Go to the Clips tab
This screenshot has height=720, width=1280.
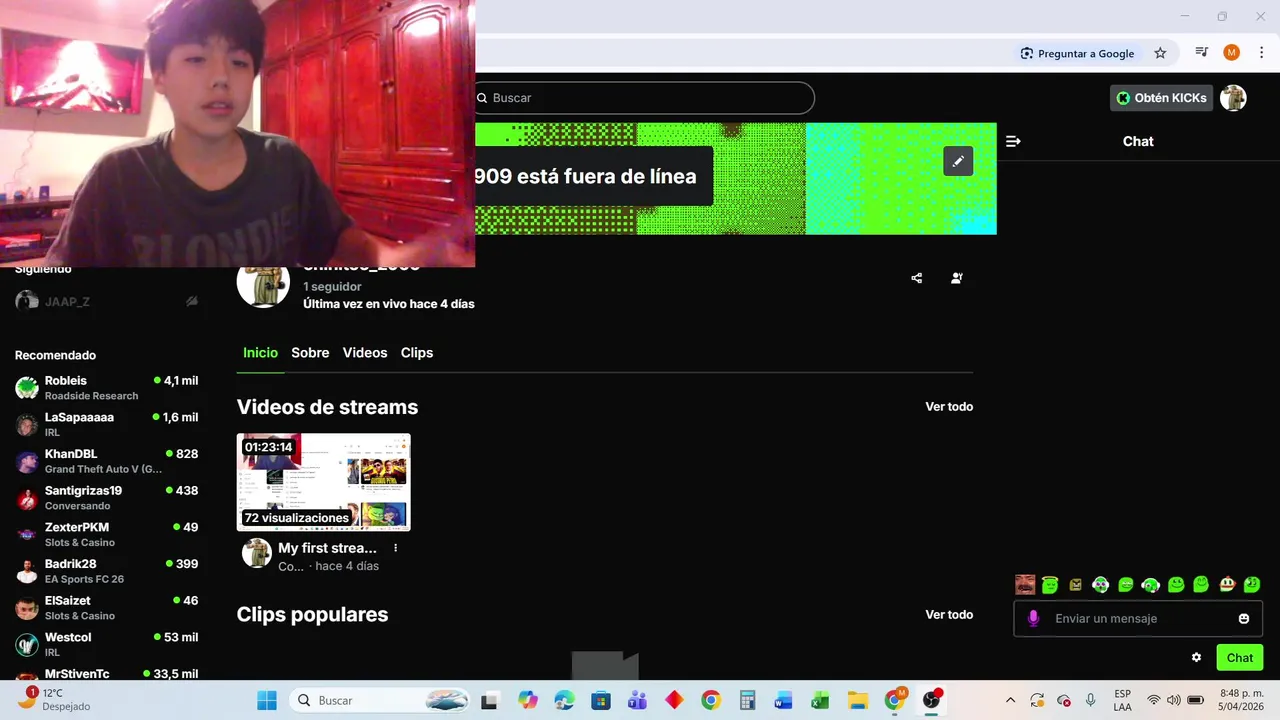click(417, 353)
